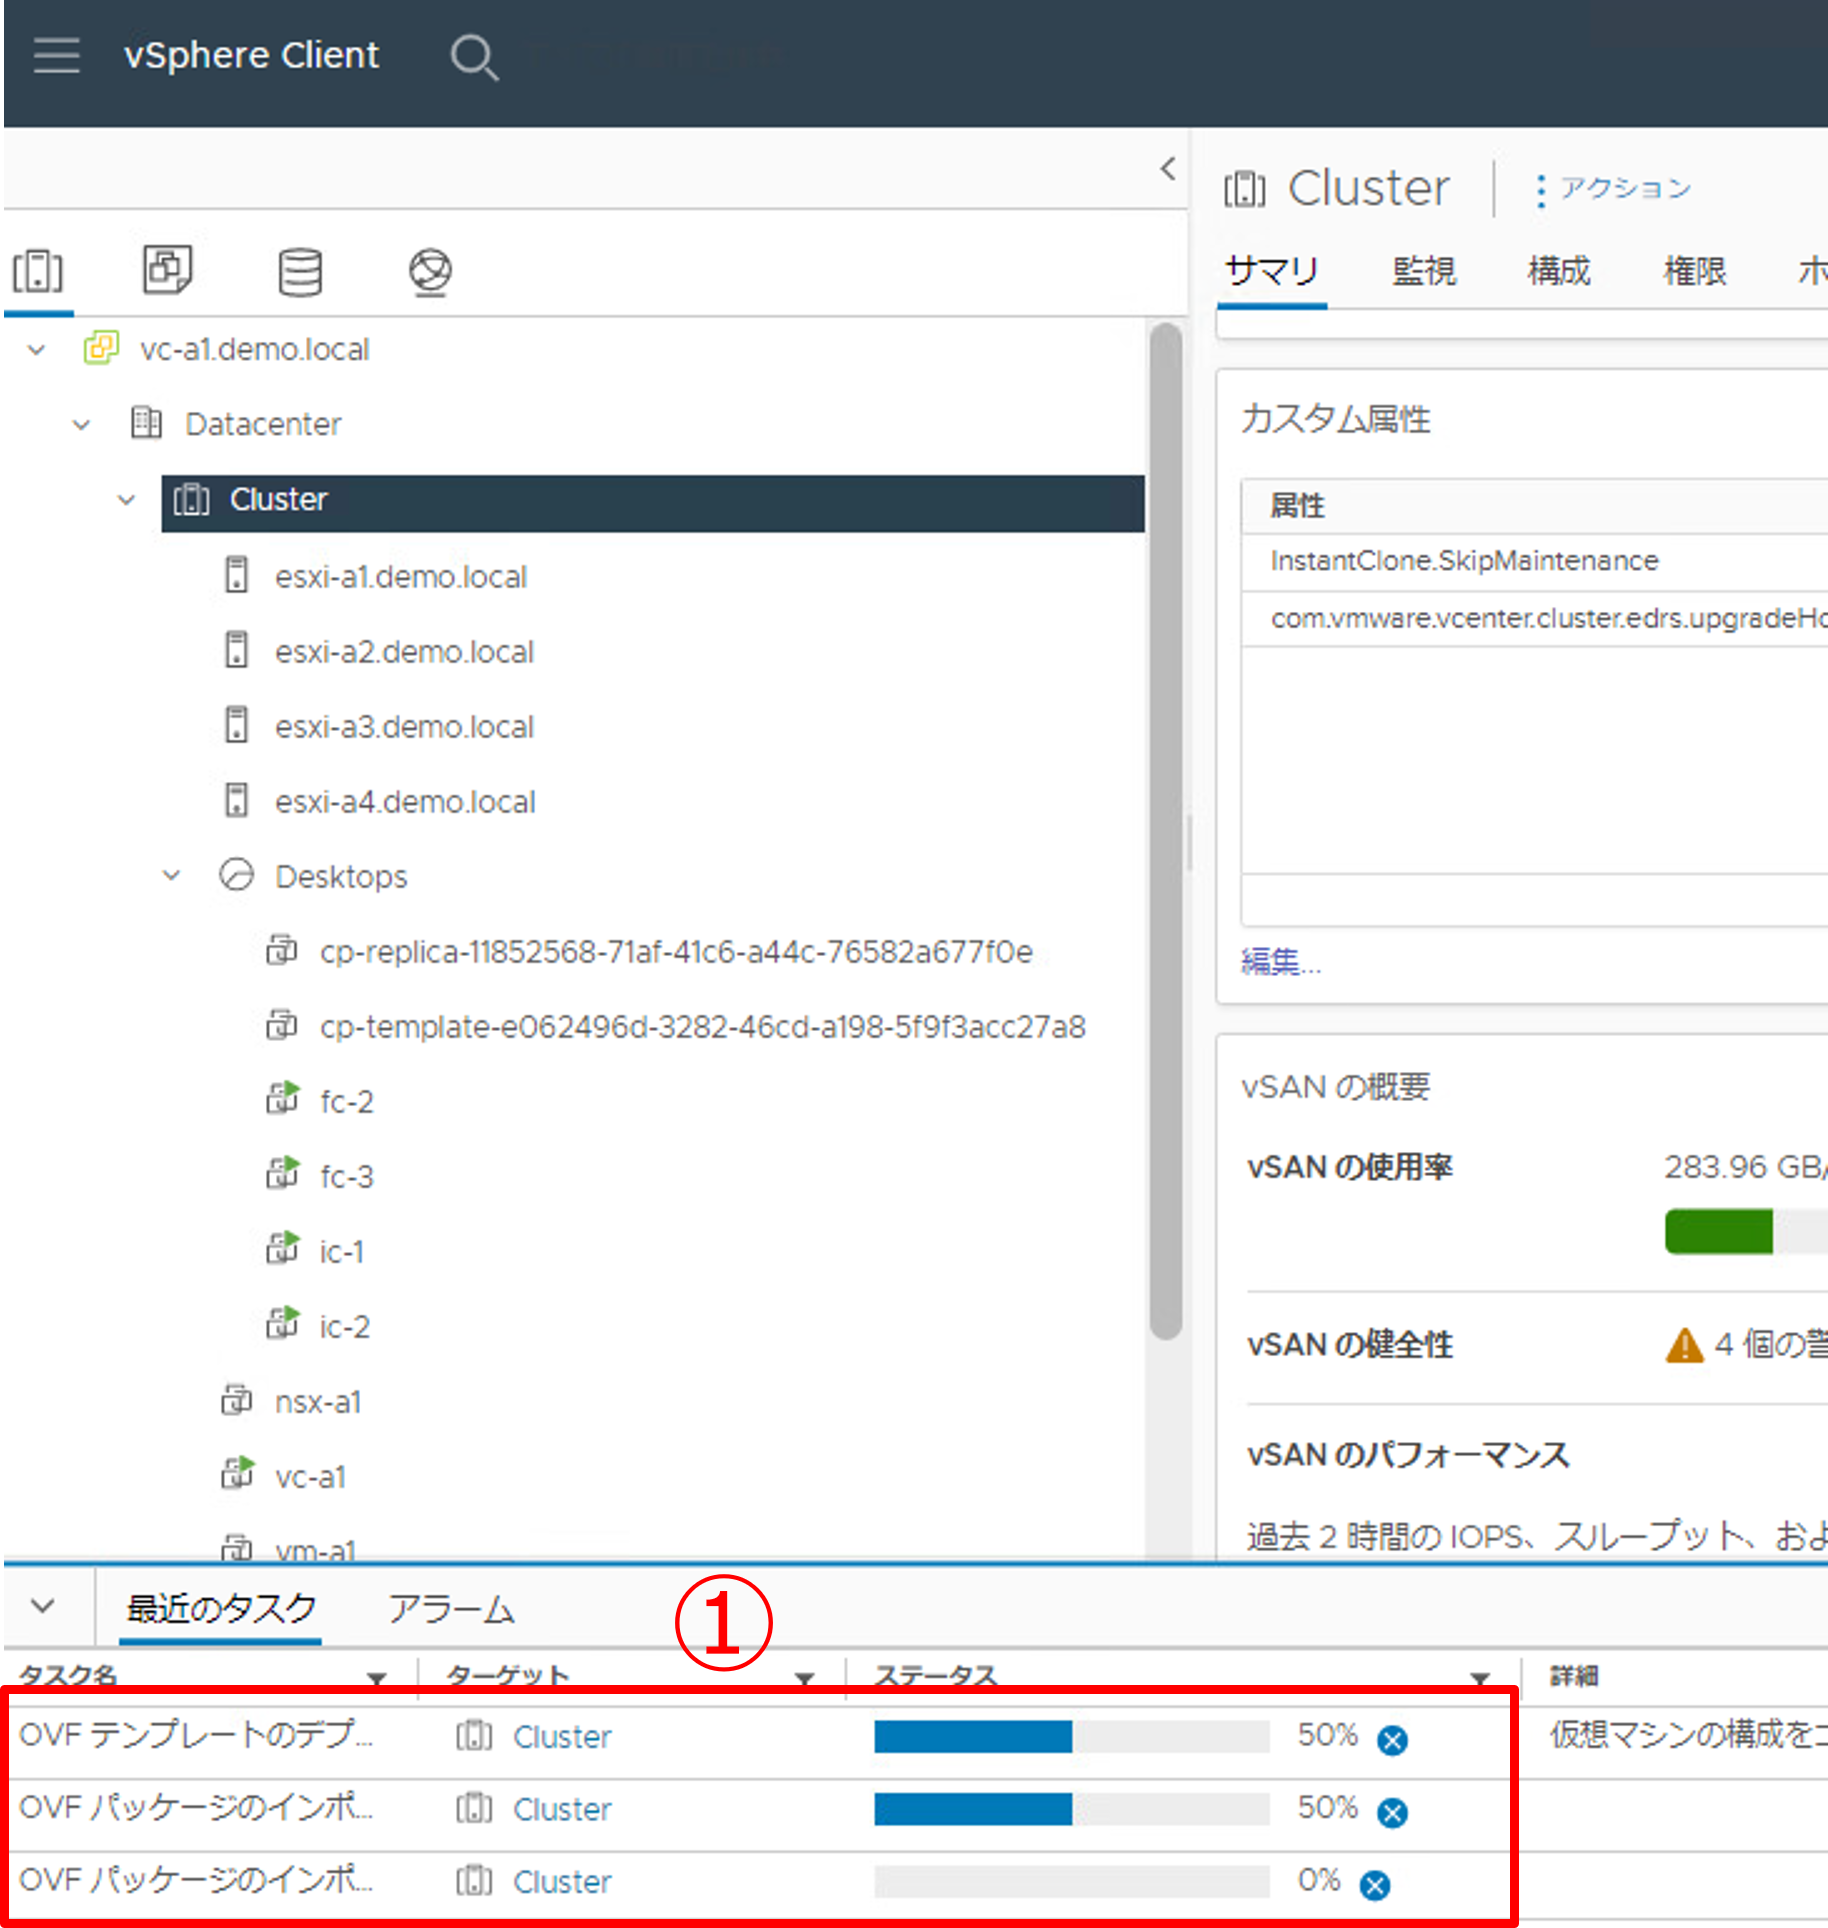
Task: Collapse the Desktops resource pool node
Action: click(172, 876)
